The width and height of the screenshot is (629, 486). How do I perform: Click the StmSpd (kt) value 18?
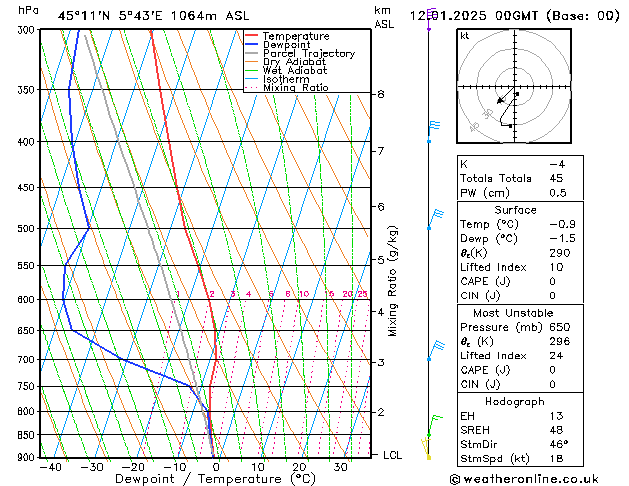tap(556, 459)
